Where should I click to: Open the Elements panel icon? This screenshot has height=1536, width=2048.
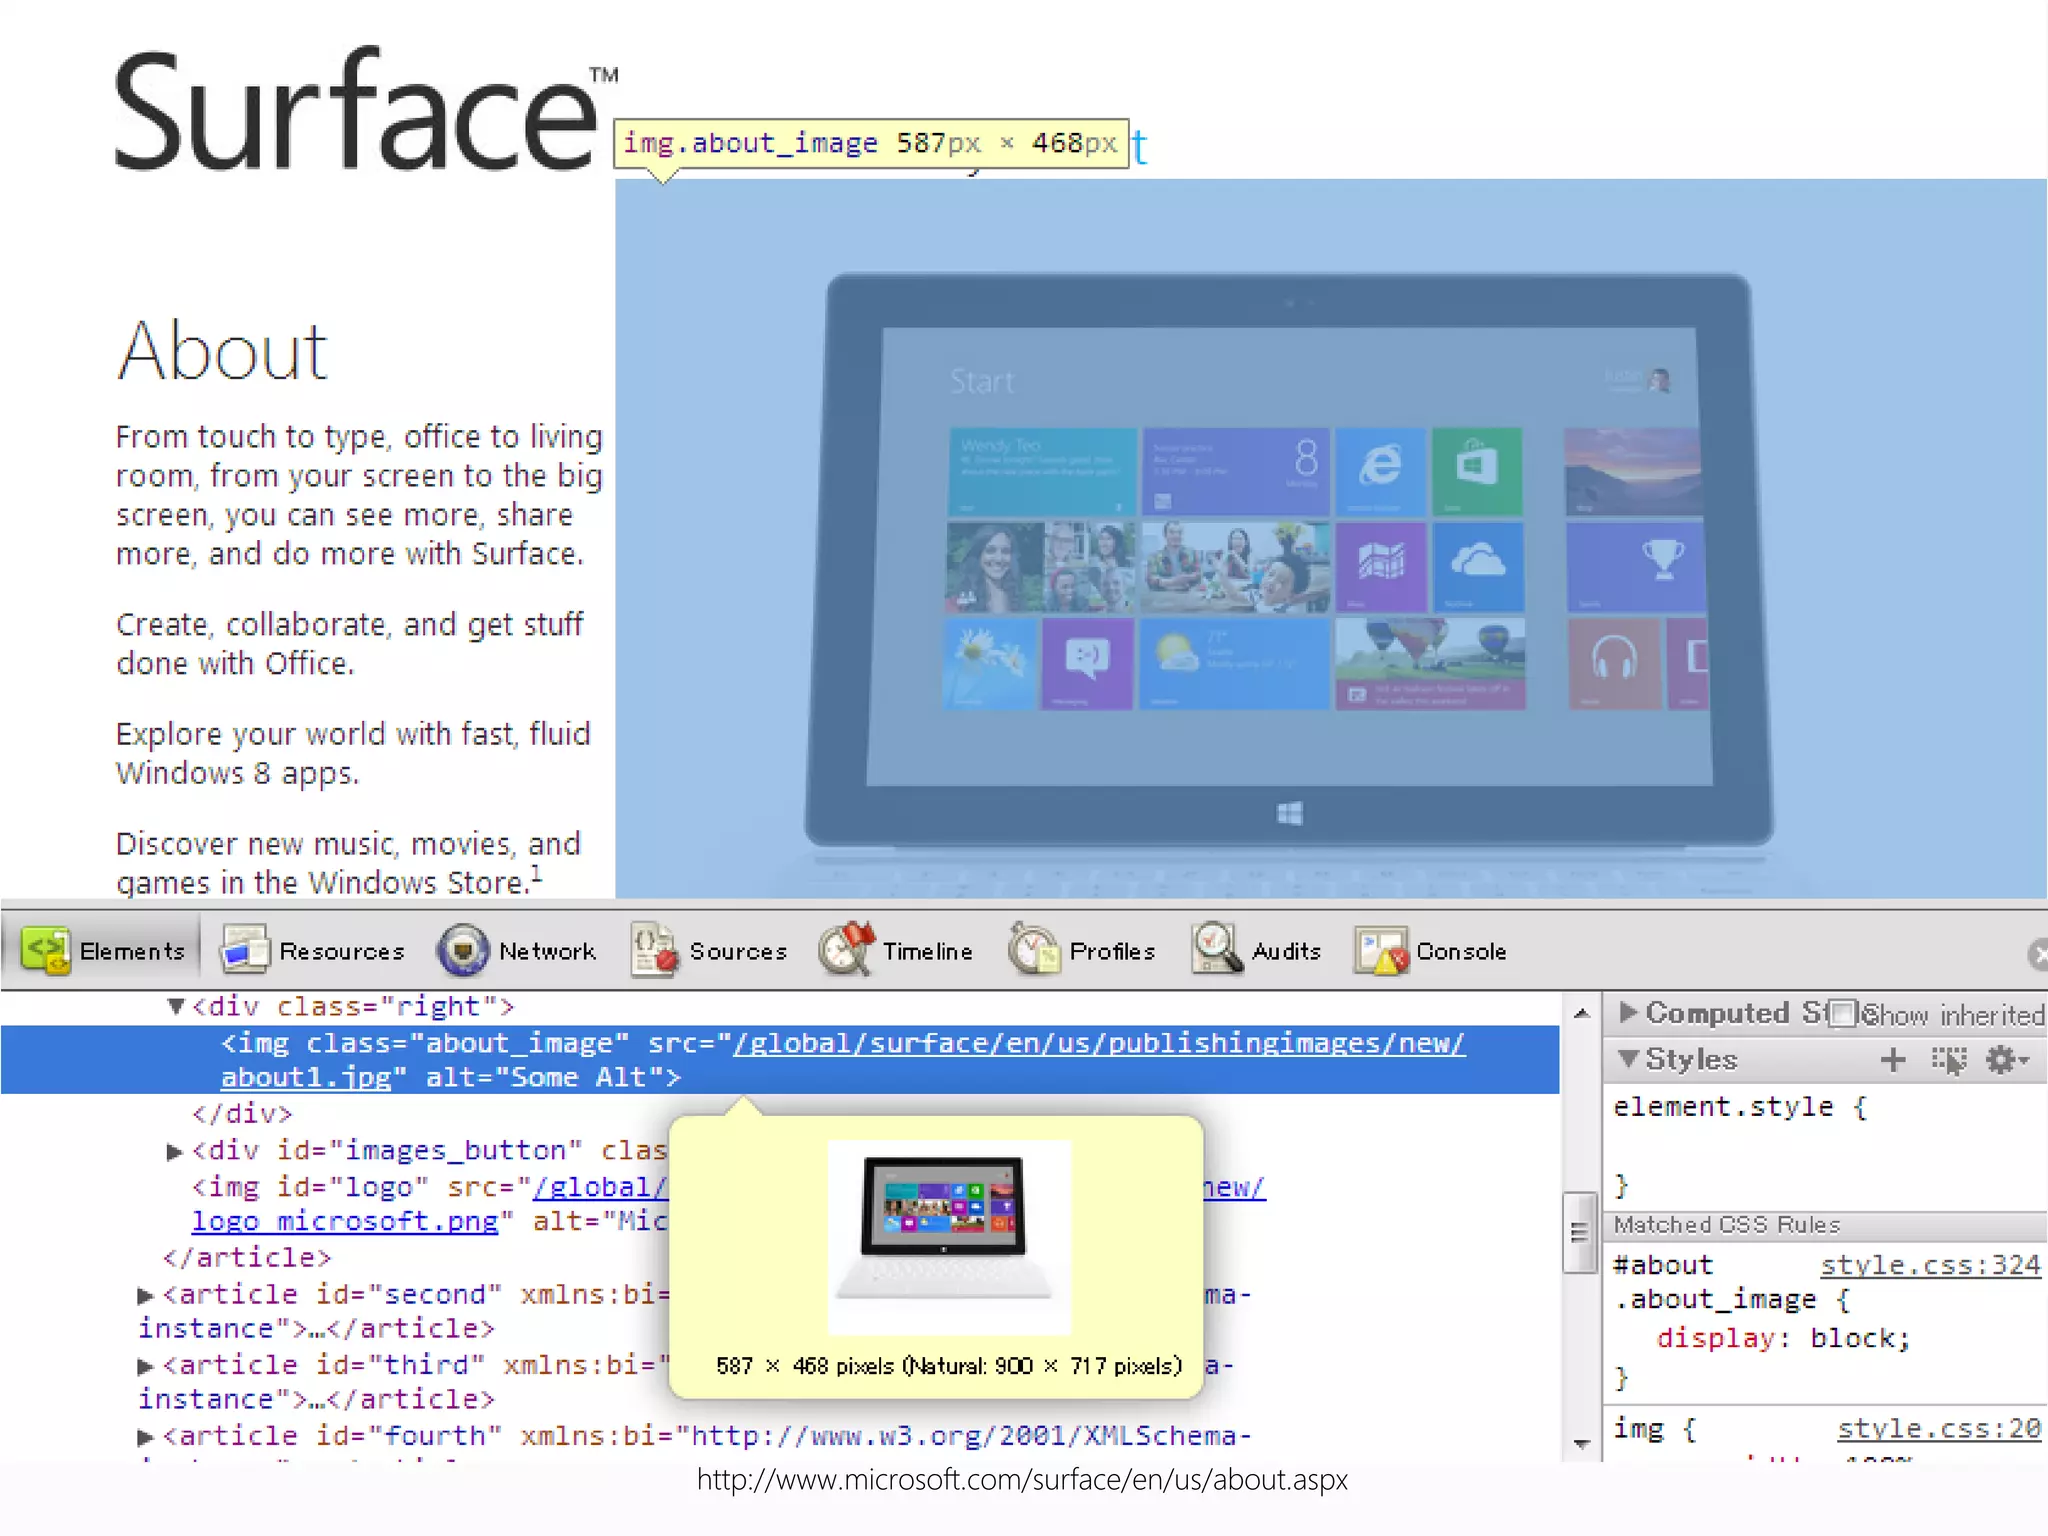point(46,950)
